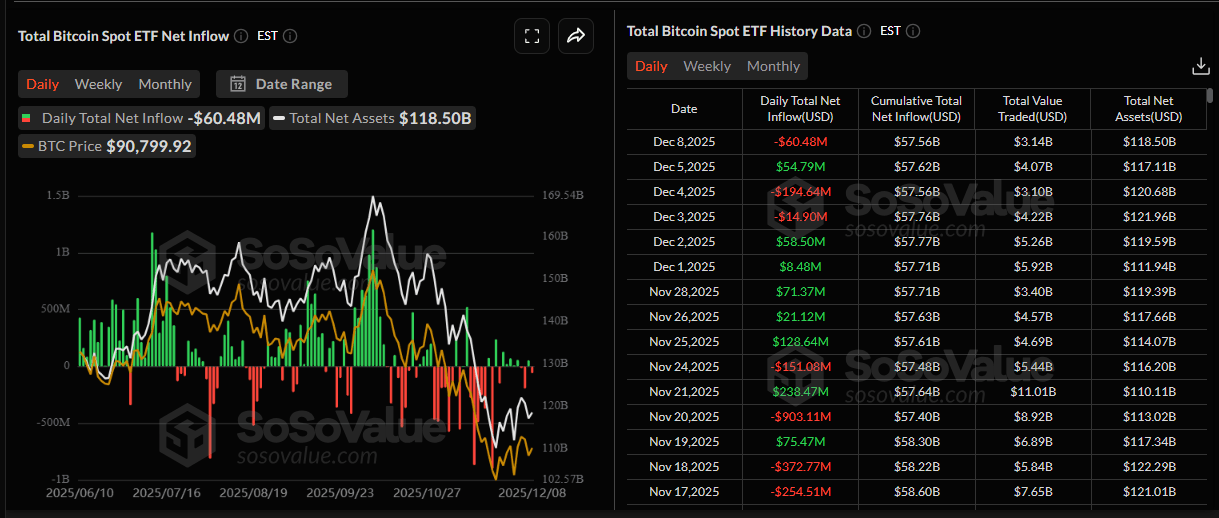This screenshot has width=1219, height=518.
Task: Select Daily tab in History Data
Action: [651, 66]
